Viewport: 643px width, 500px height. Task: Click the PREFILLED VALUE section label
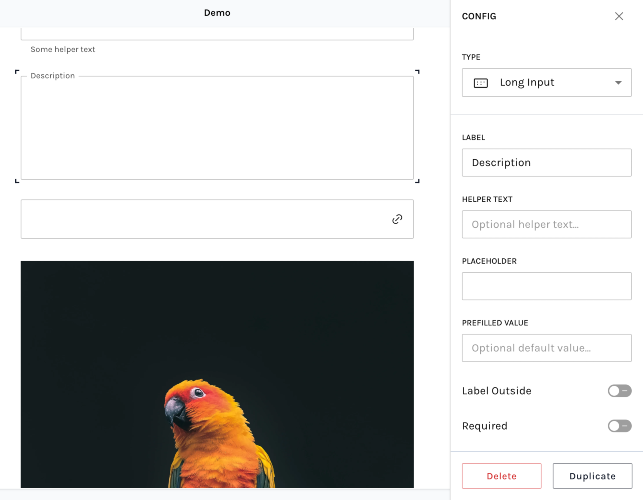click(495, 323)
